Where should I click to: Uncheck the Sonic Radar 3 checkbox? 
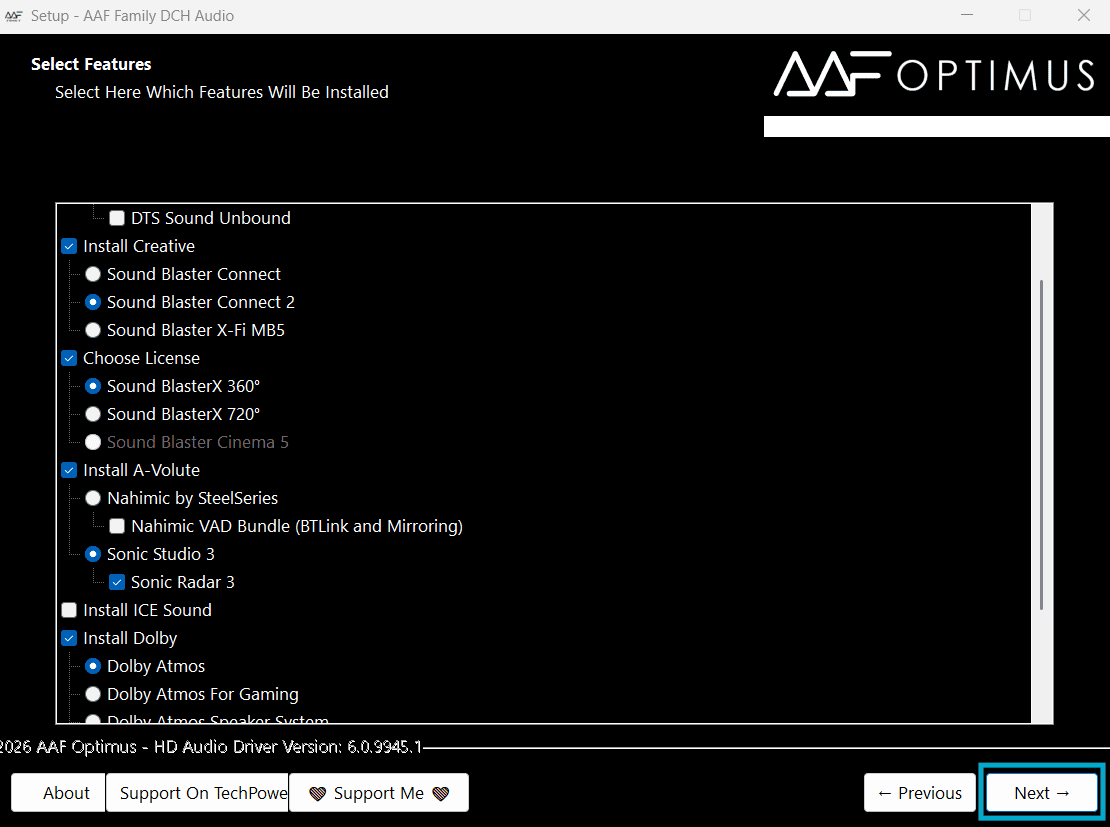(x=117, y=582)
